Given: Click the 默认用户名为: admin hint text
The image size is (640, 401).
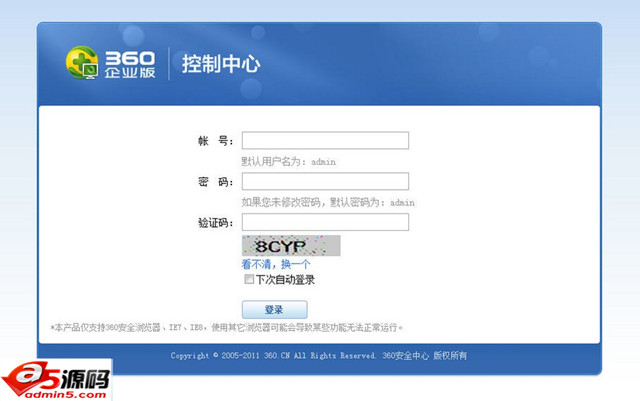Looking at the screenshot, I should click(289, 162).
